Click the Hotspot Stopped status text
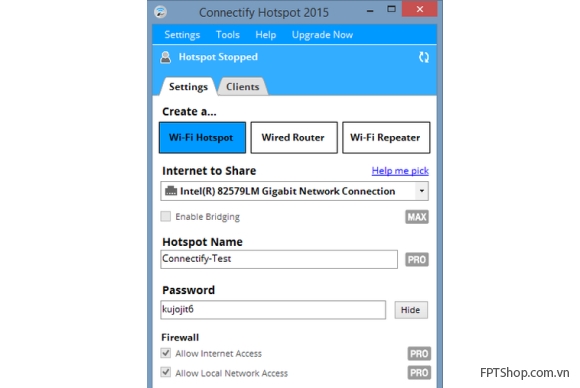The height and width of the screenshot is (388, 580). click(x=218, y=57)
